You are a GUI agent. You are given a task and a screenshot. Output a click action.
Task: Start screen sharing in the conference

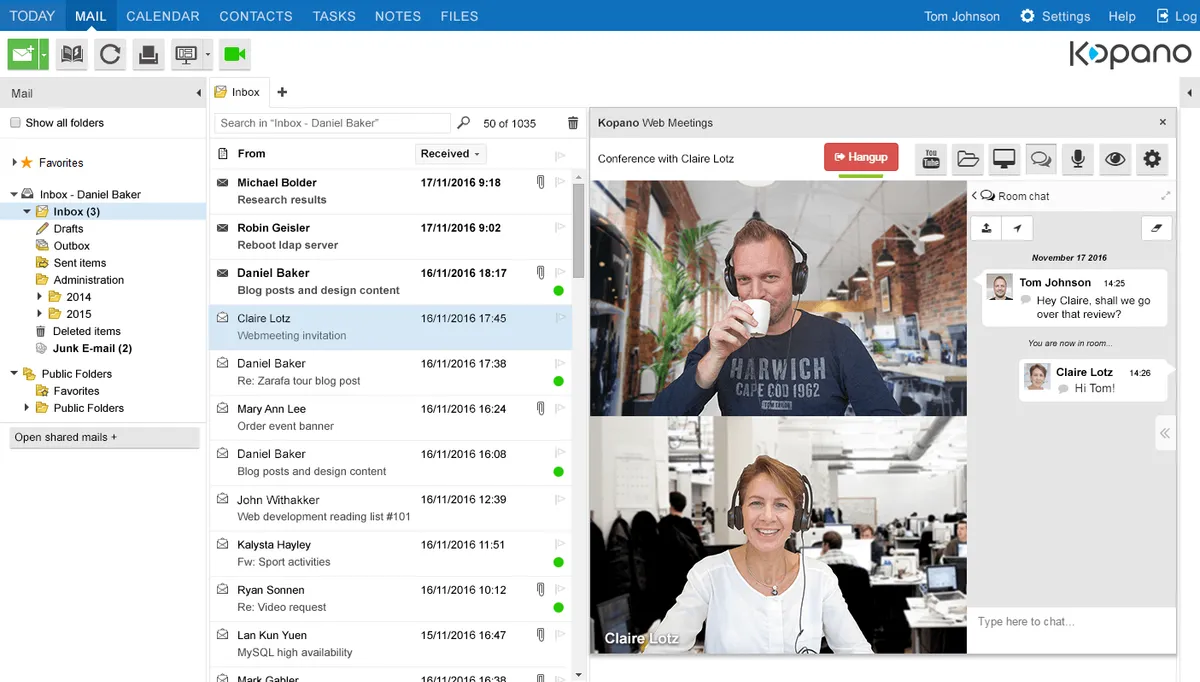1004,158
